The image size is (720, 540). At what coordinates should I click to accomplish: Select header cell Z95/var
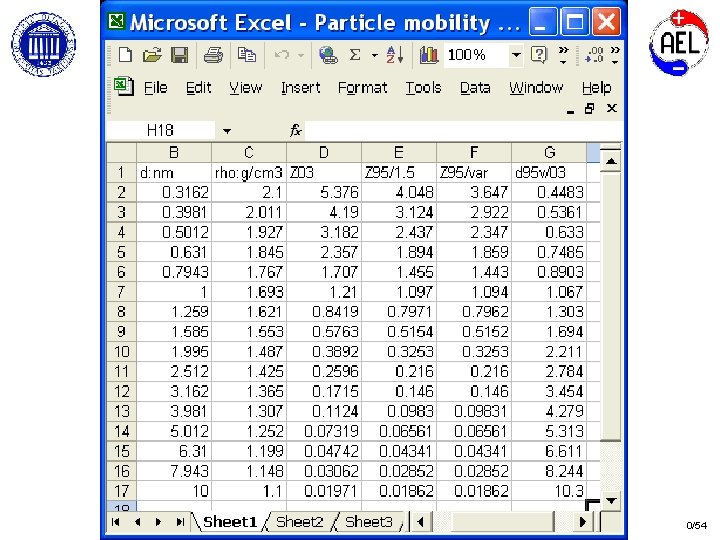474,172
